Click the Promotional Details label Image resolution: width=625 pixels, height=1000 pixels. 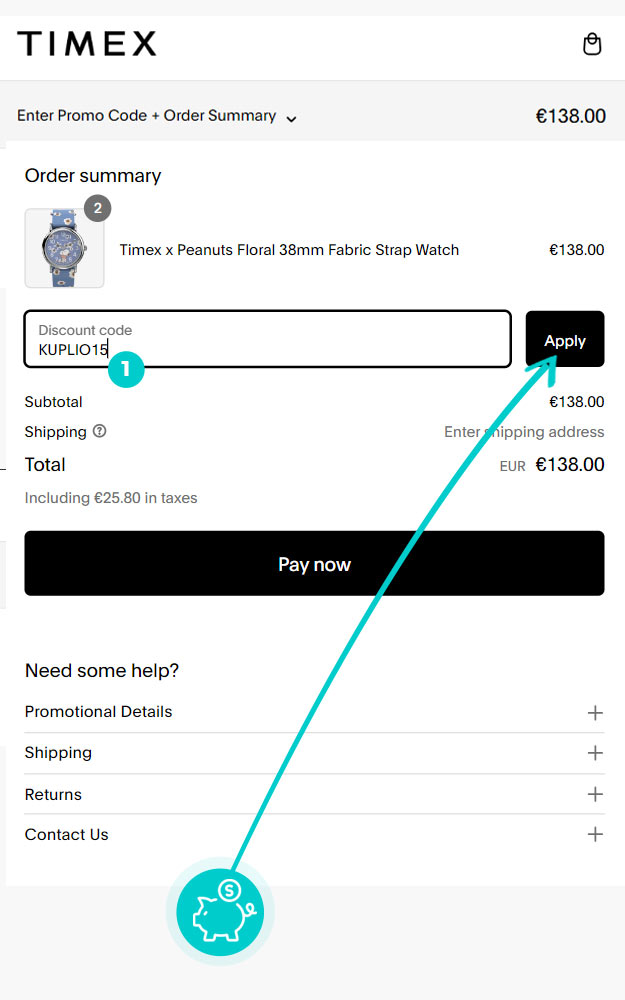[98, 712]
